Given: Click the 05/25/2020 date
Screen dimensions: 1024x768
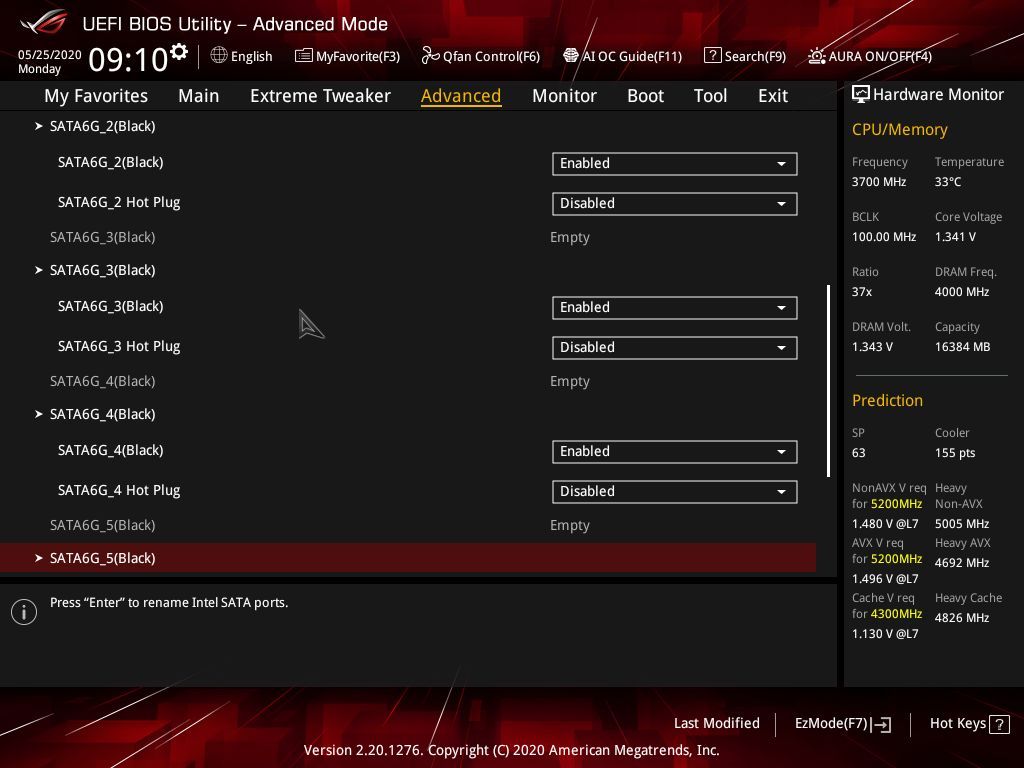Looking at the screenshot, I should pyautogui.click(x=50, y=55).
